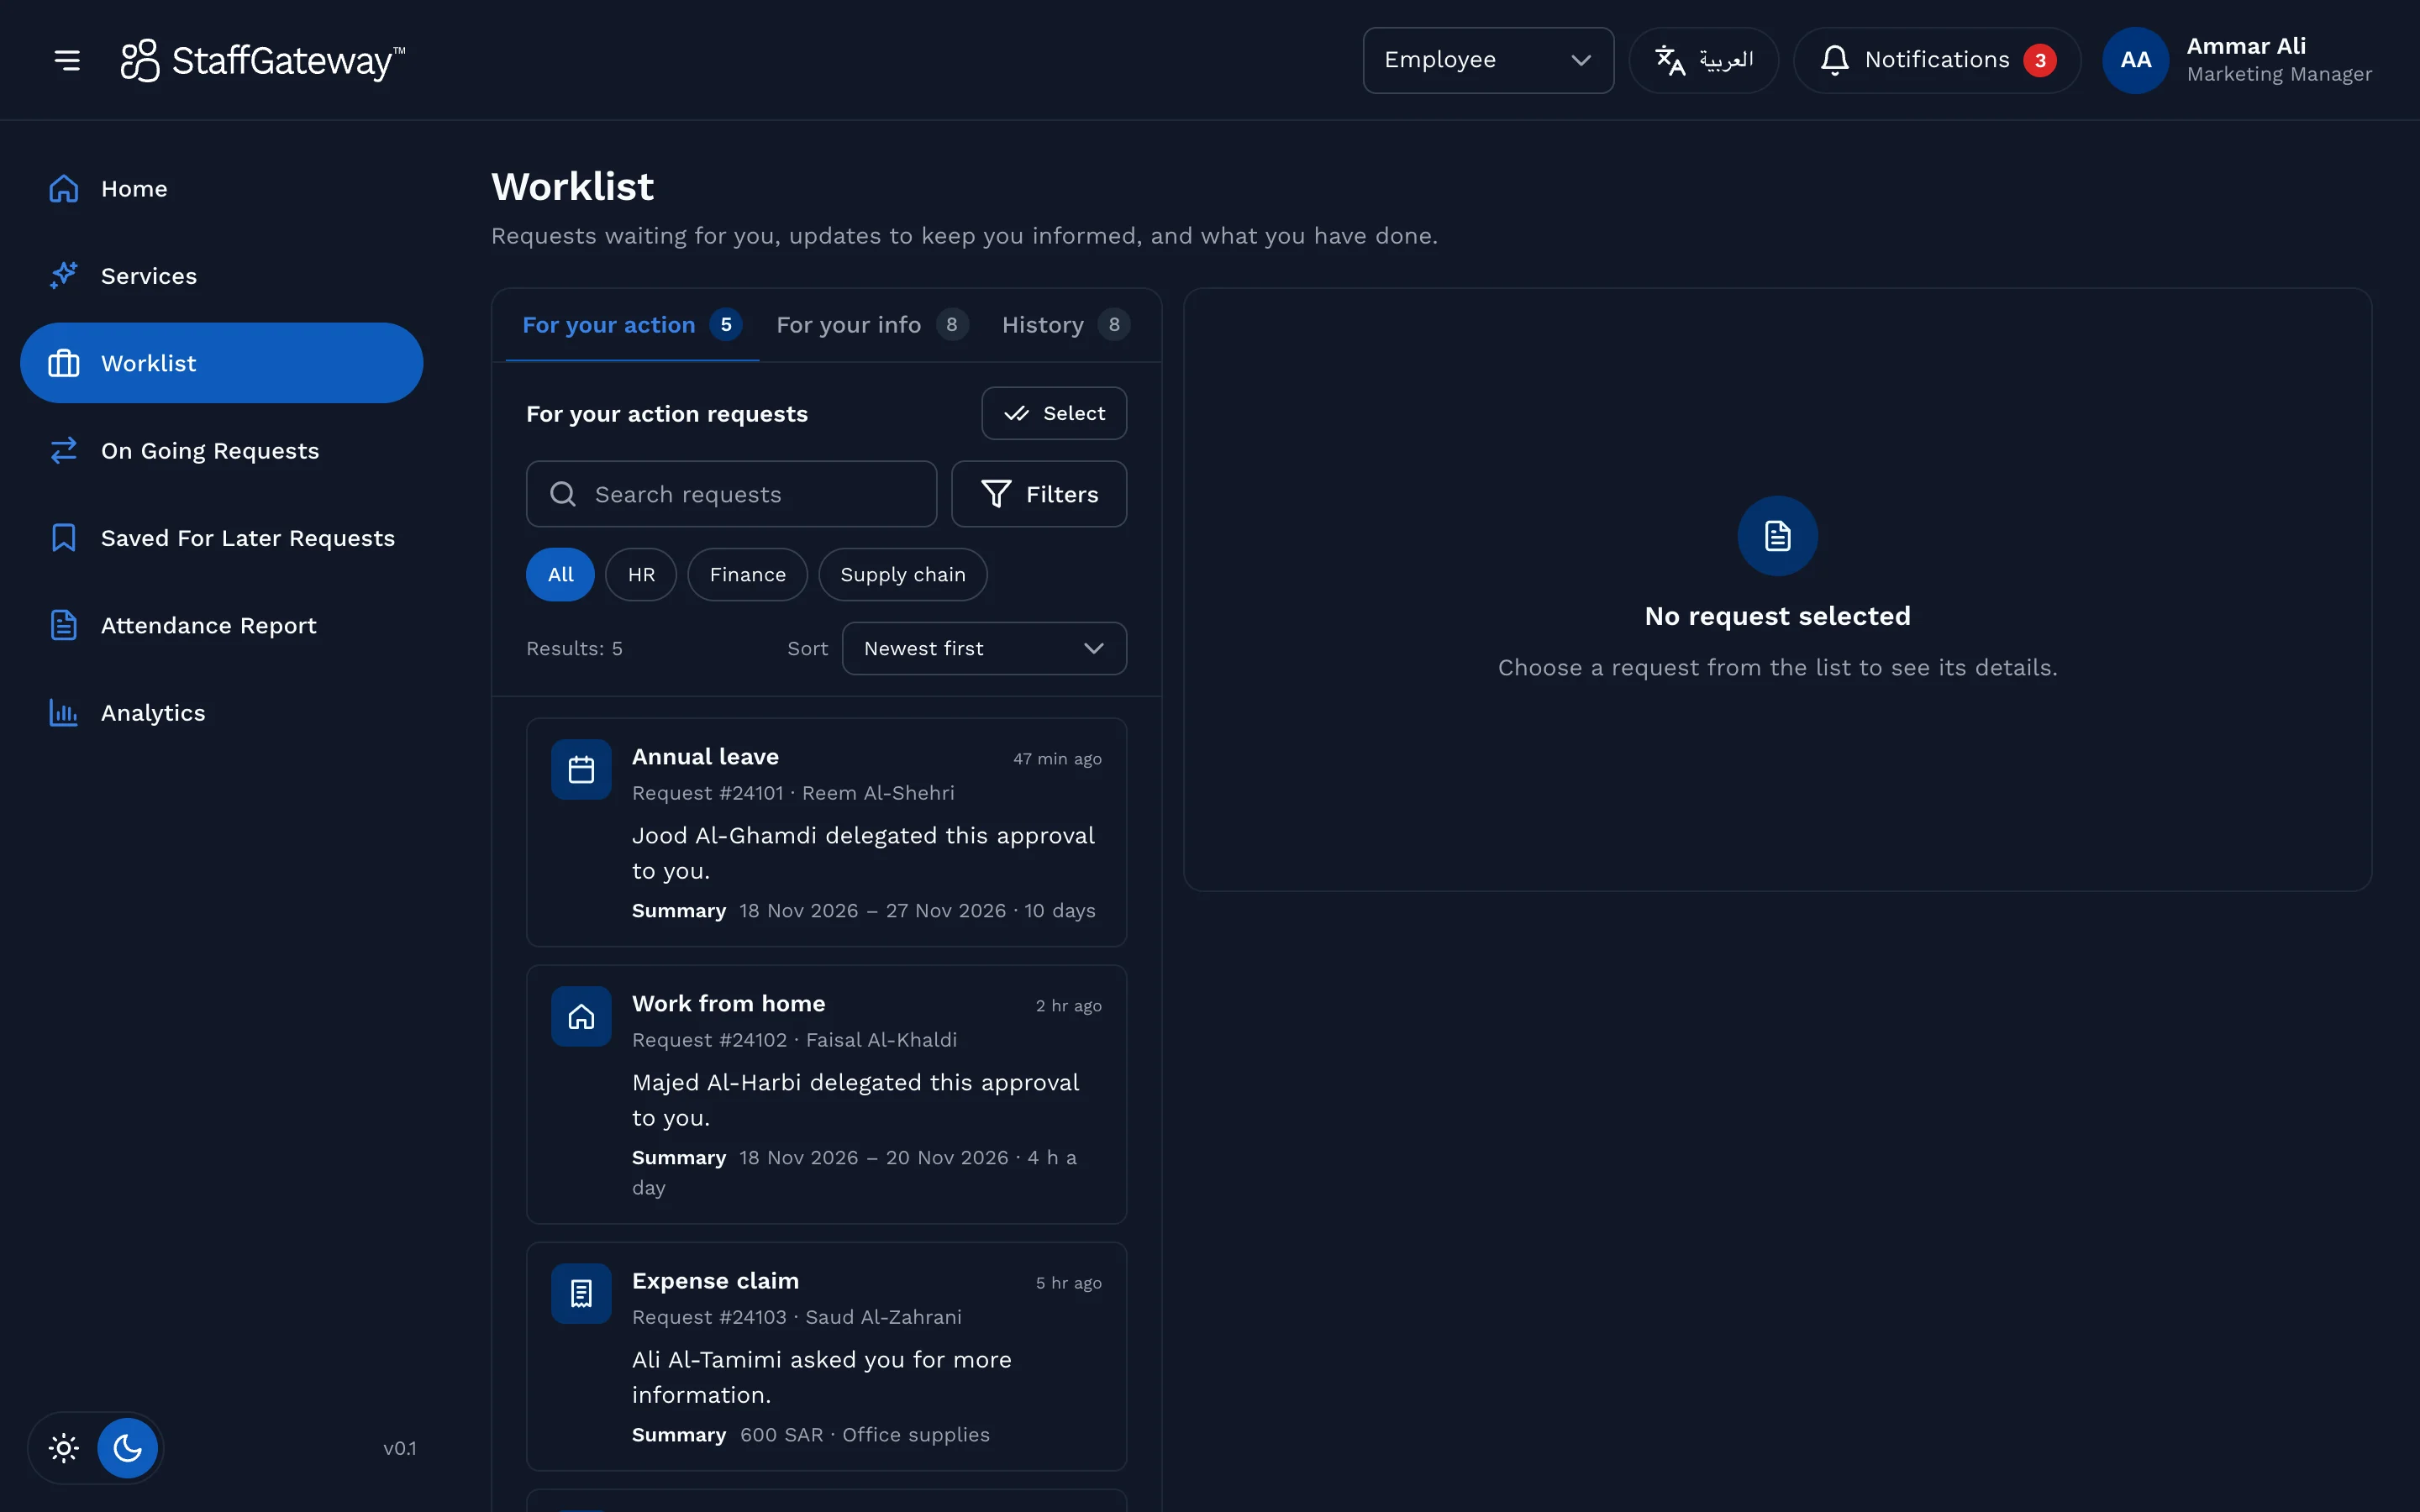The height and width of the screenshot is (1512, 2420).
Task: Select the Finance category chip
Action: coord(747,575)
